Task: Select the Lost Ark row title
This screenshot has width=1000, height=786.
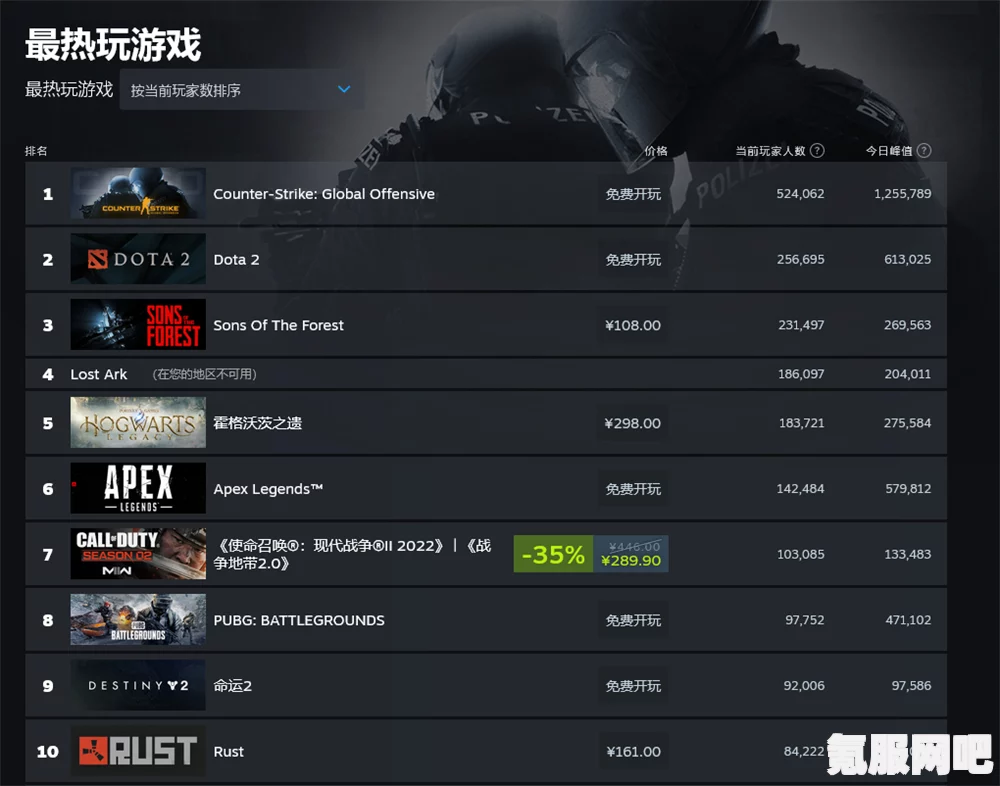Action: click(x=99, y=374)
